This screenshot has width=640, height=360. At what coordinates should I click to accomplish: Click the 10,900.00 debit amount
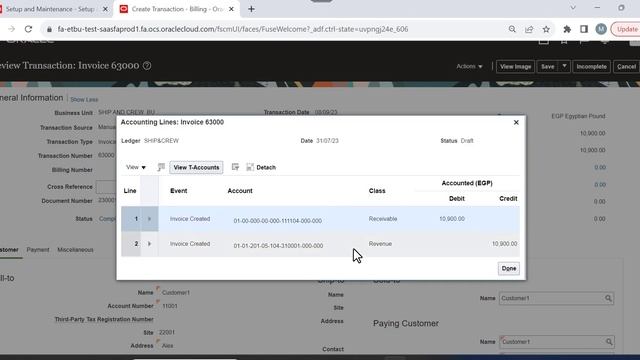click(452, 219)
